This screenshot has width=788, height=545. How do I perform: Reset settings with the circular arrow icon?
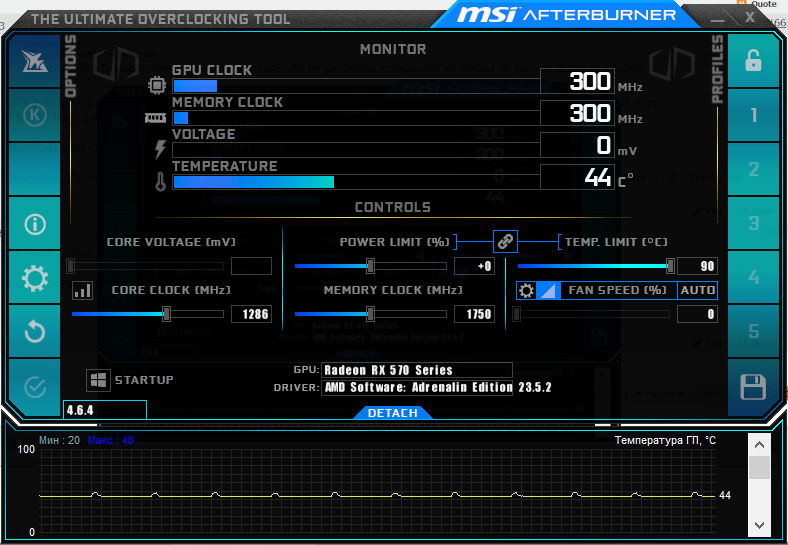(35, 331)
